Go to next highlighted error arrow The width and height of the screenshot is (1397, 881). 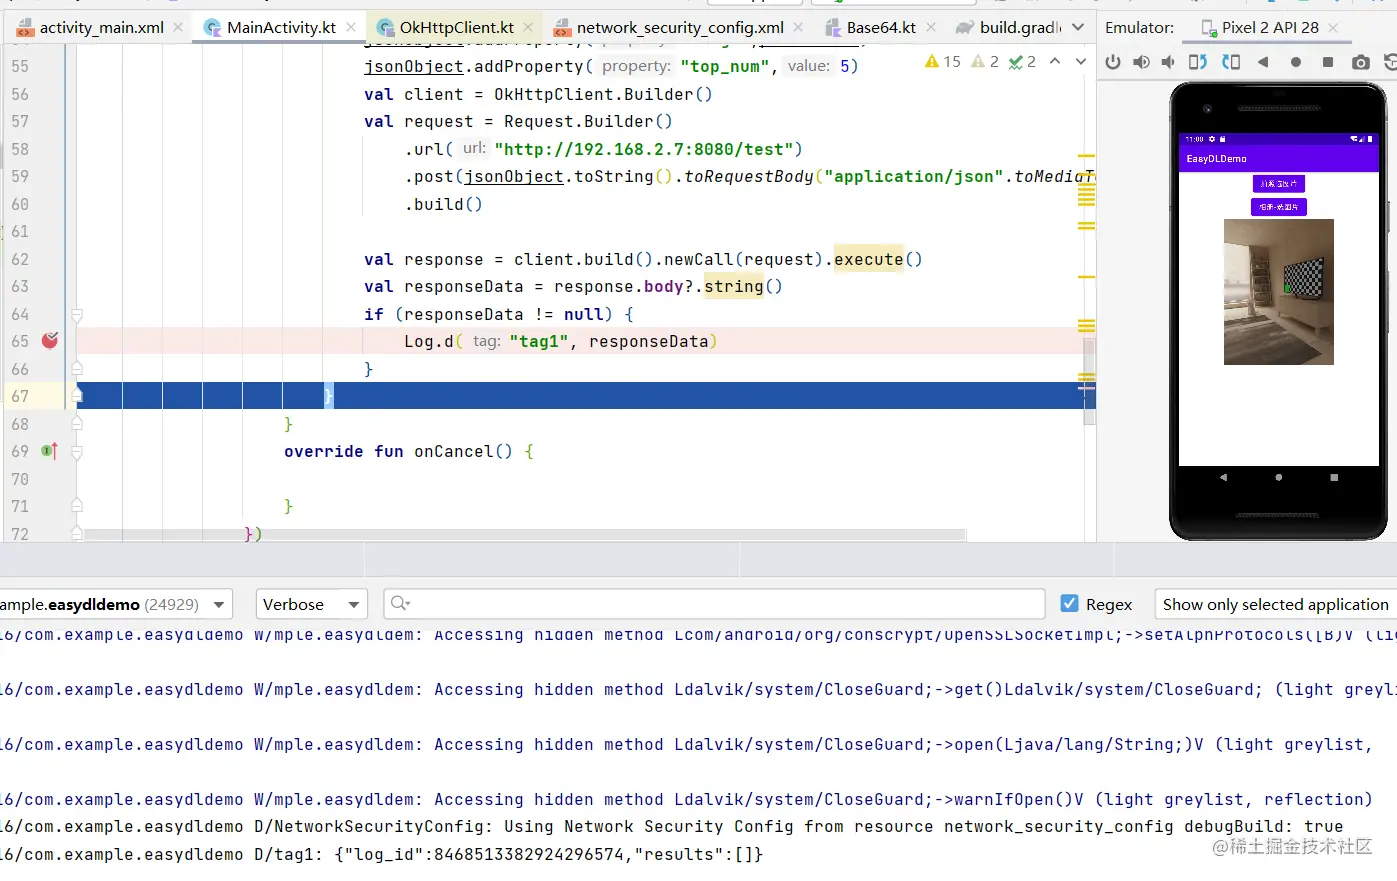(1081, 62)
